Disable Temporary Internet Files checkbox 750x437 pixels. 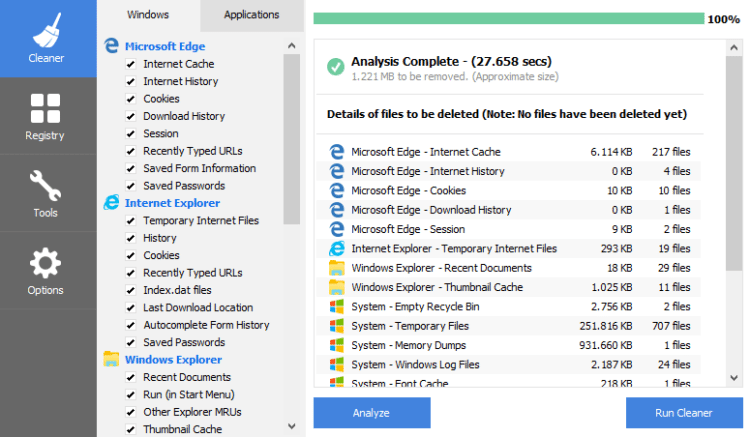click(x=131, y=220)
